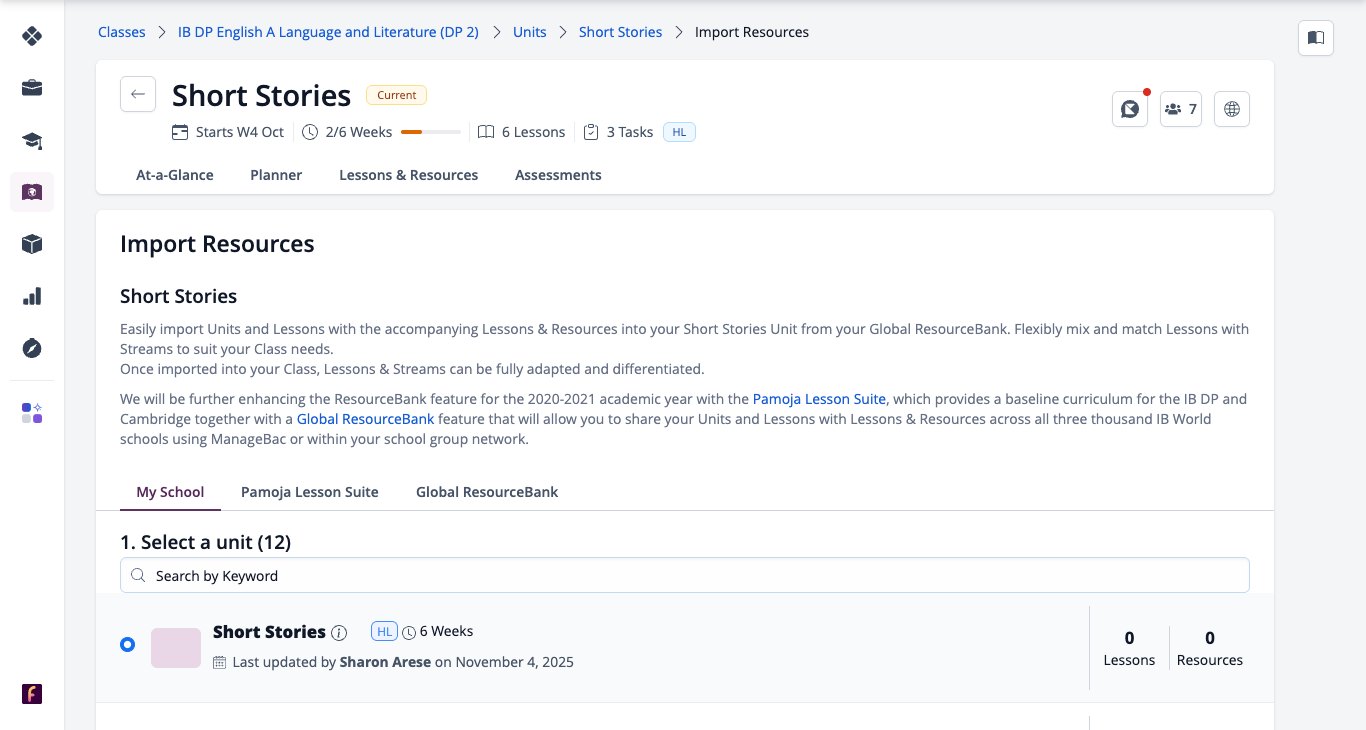The image size is (1366, 730).
Task: Click the search magnifier icon
Action: 138,575
